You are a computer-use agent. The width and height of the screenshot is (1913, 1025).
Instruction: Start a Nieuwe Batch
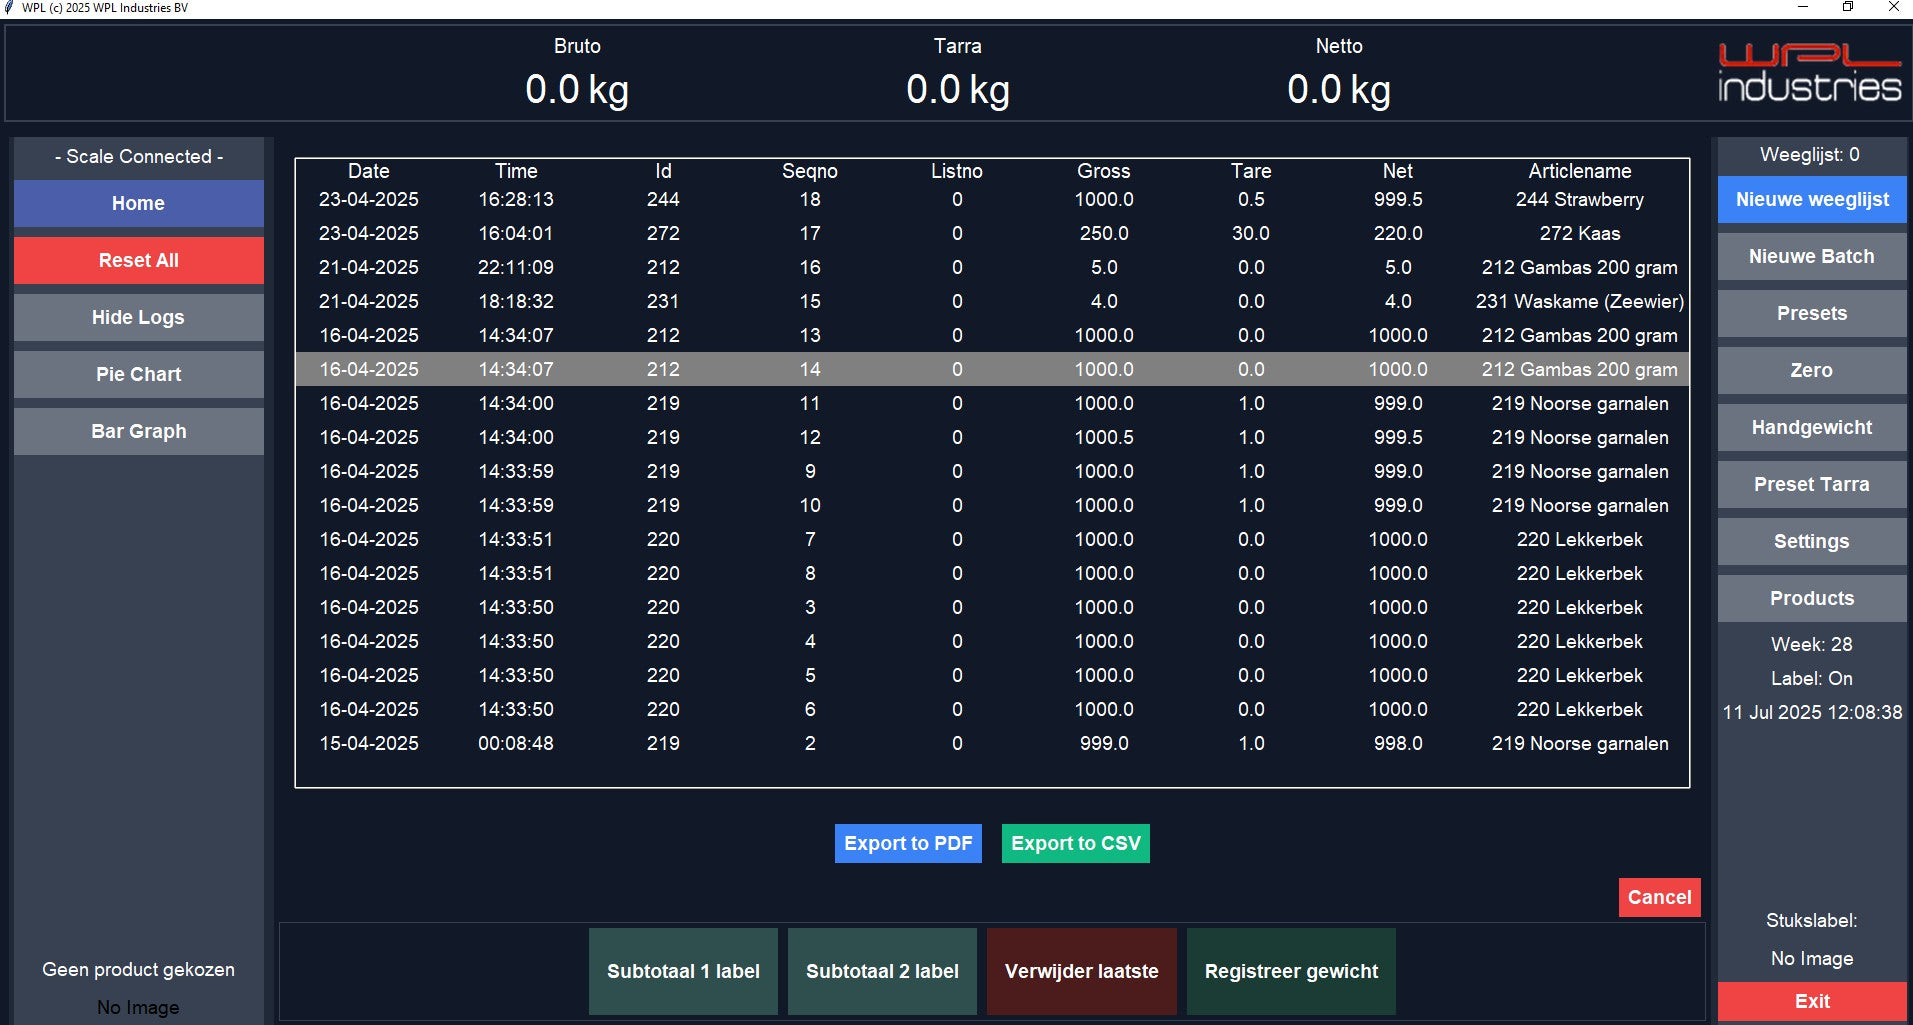coord(1812,256)
